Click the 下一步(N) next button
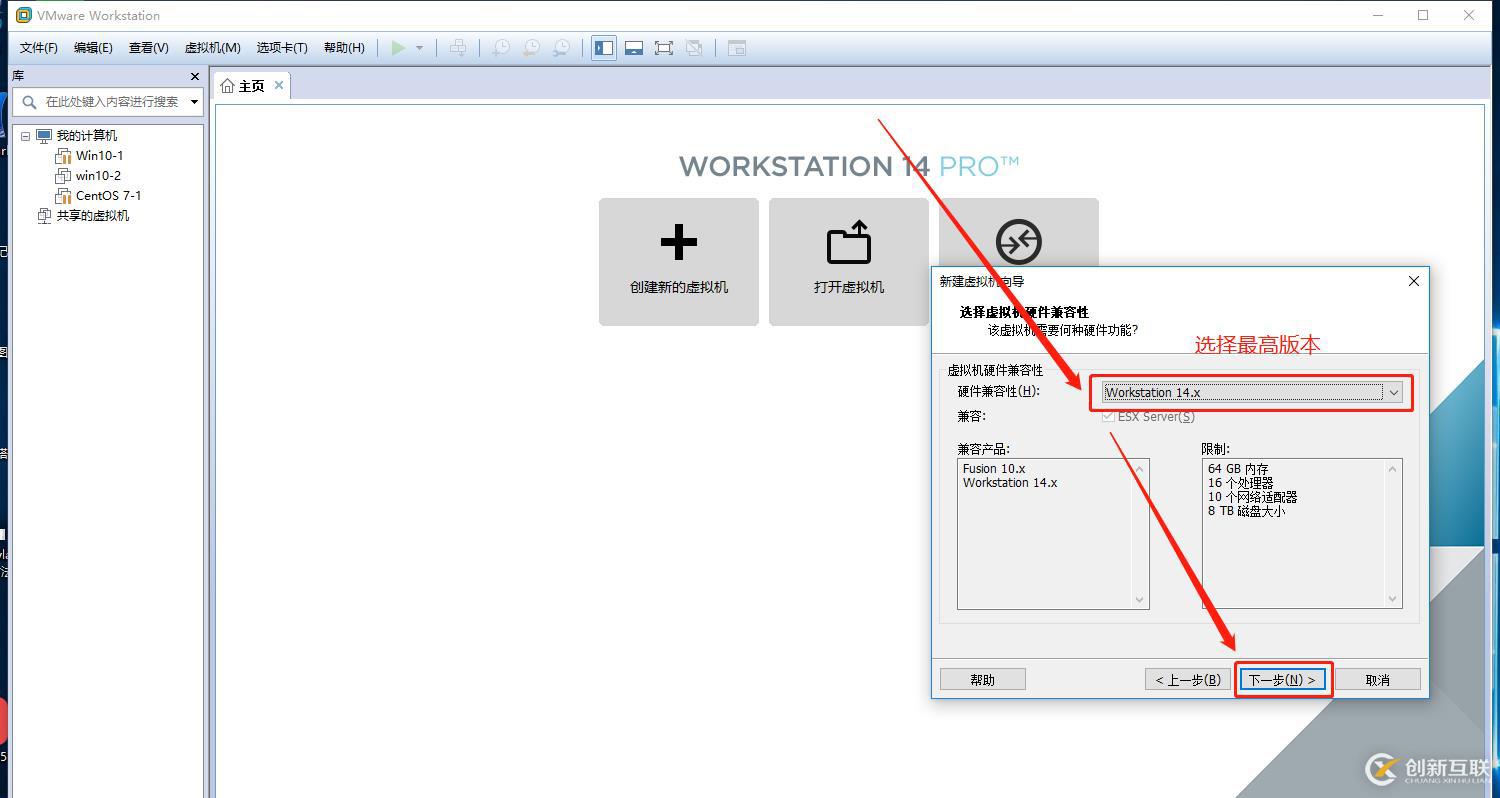The image size is (1500, 798). click(x=1283, y=679)
